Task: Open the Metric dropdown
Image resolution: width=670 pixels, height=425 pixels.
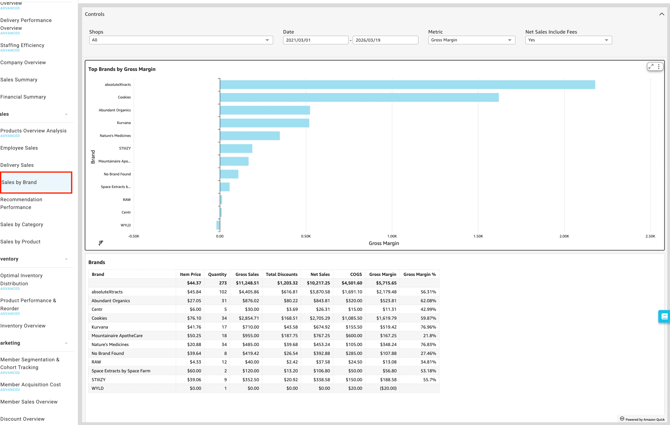Action: pos(471,40)
